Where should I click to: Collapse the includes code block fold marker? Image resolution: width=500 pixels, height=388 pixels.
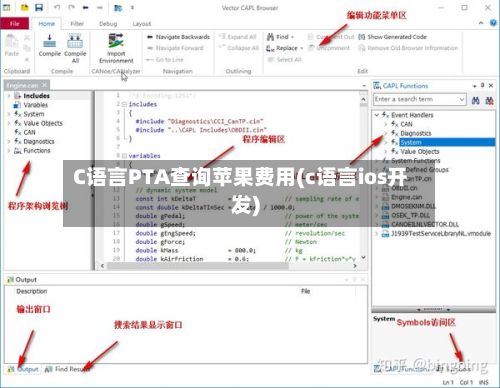[124, 104]
